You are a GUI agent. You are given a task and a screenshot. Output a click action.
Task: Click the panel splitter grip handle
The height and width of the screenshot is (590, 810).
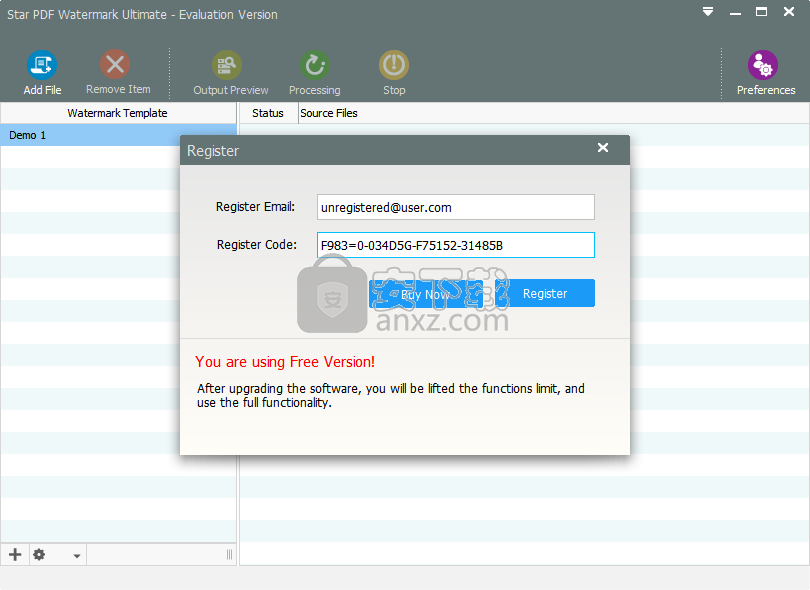coord(229,555)
